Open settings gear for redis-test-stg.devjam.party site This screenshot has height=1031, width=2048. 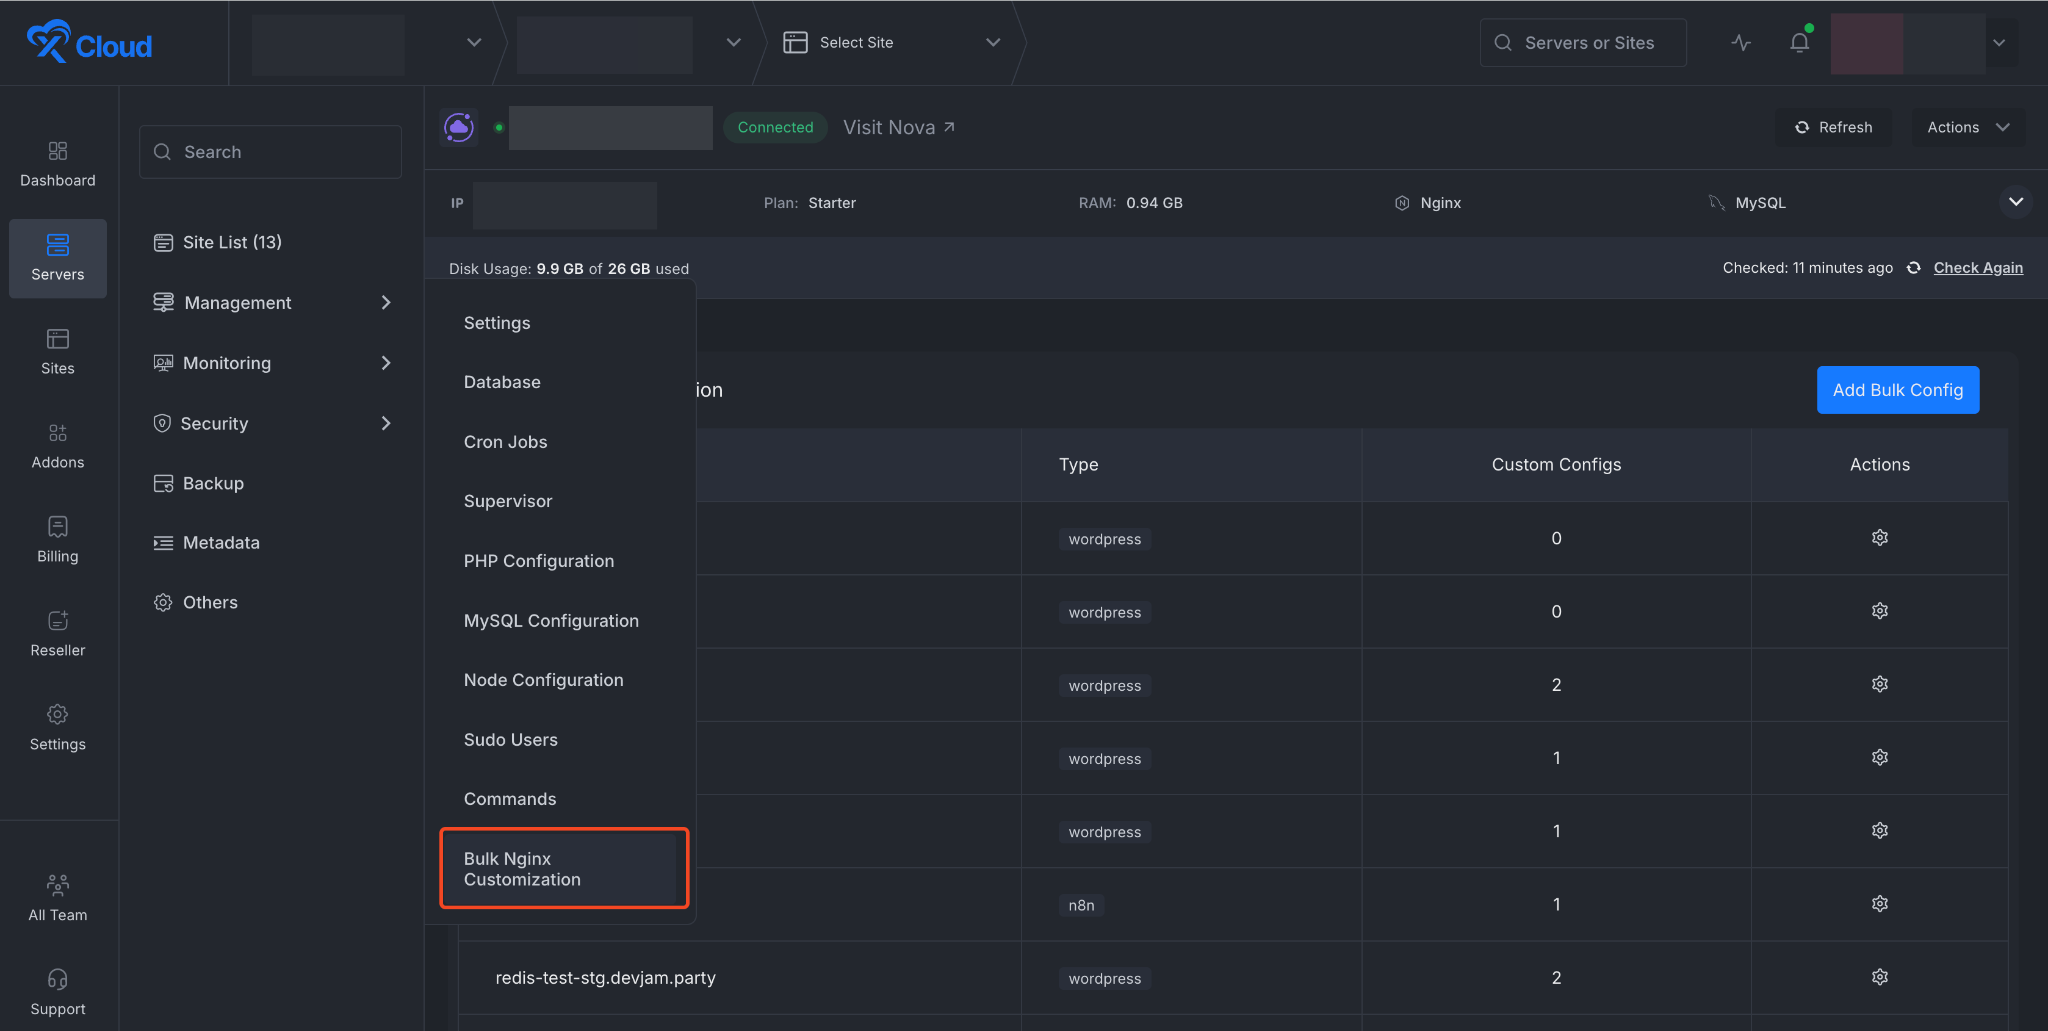tap(1879, 977)
